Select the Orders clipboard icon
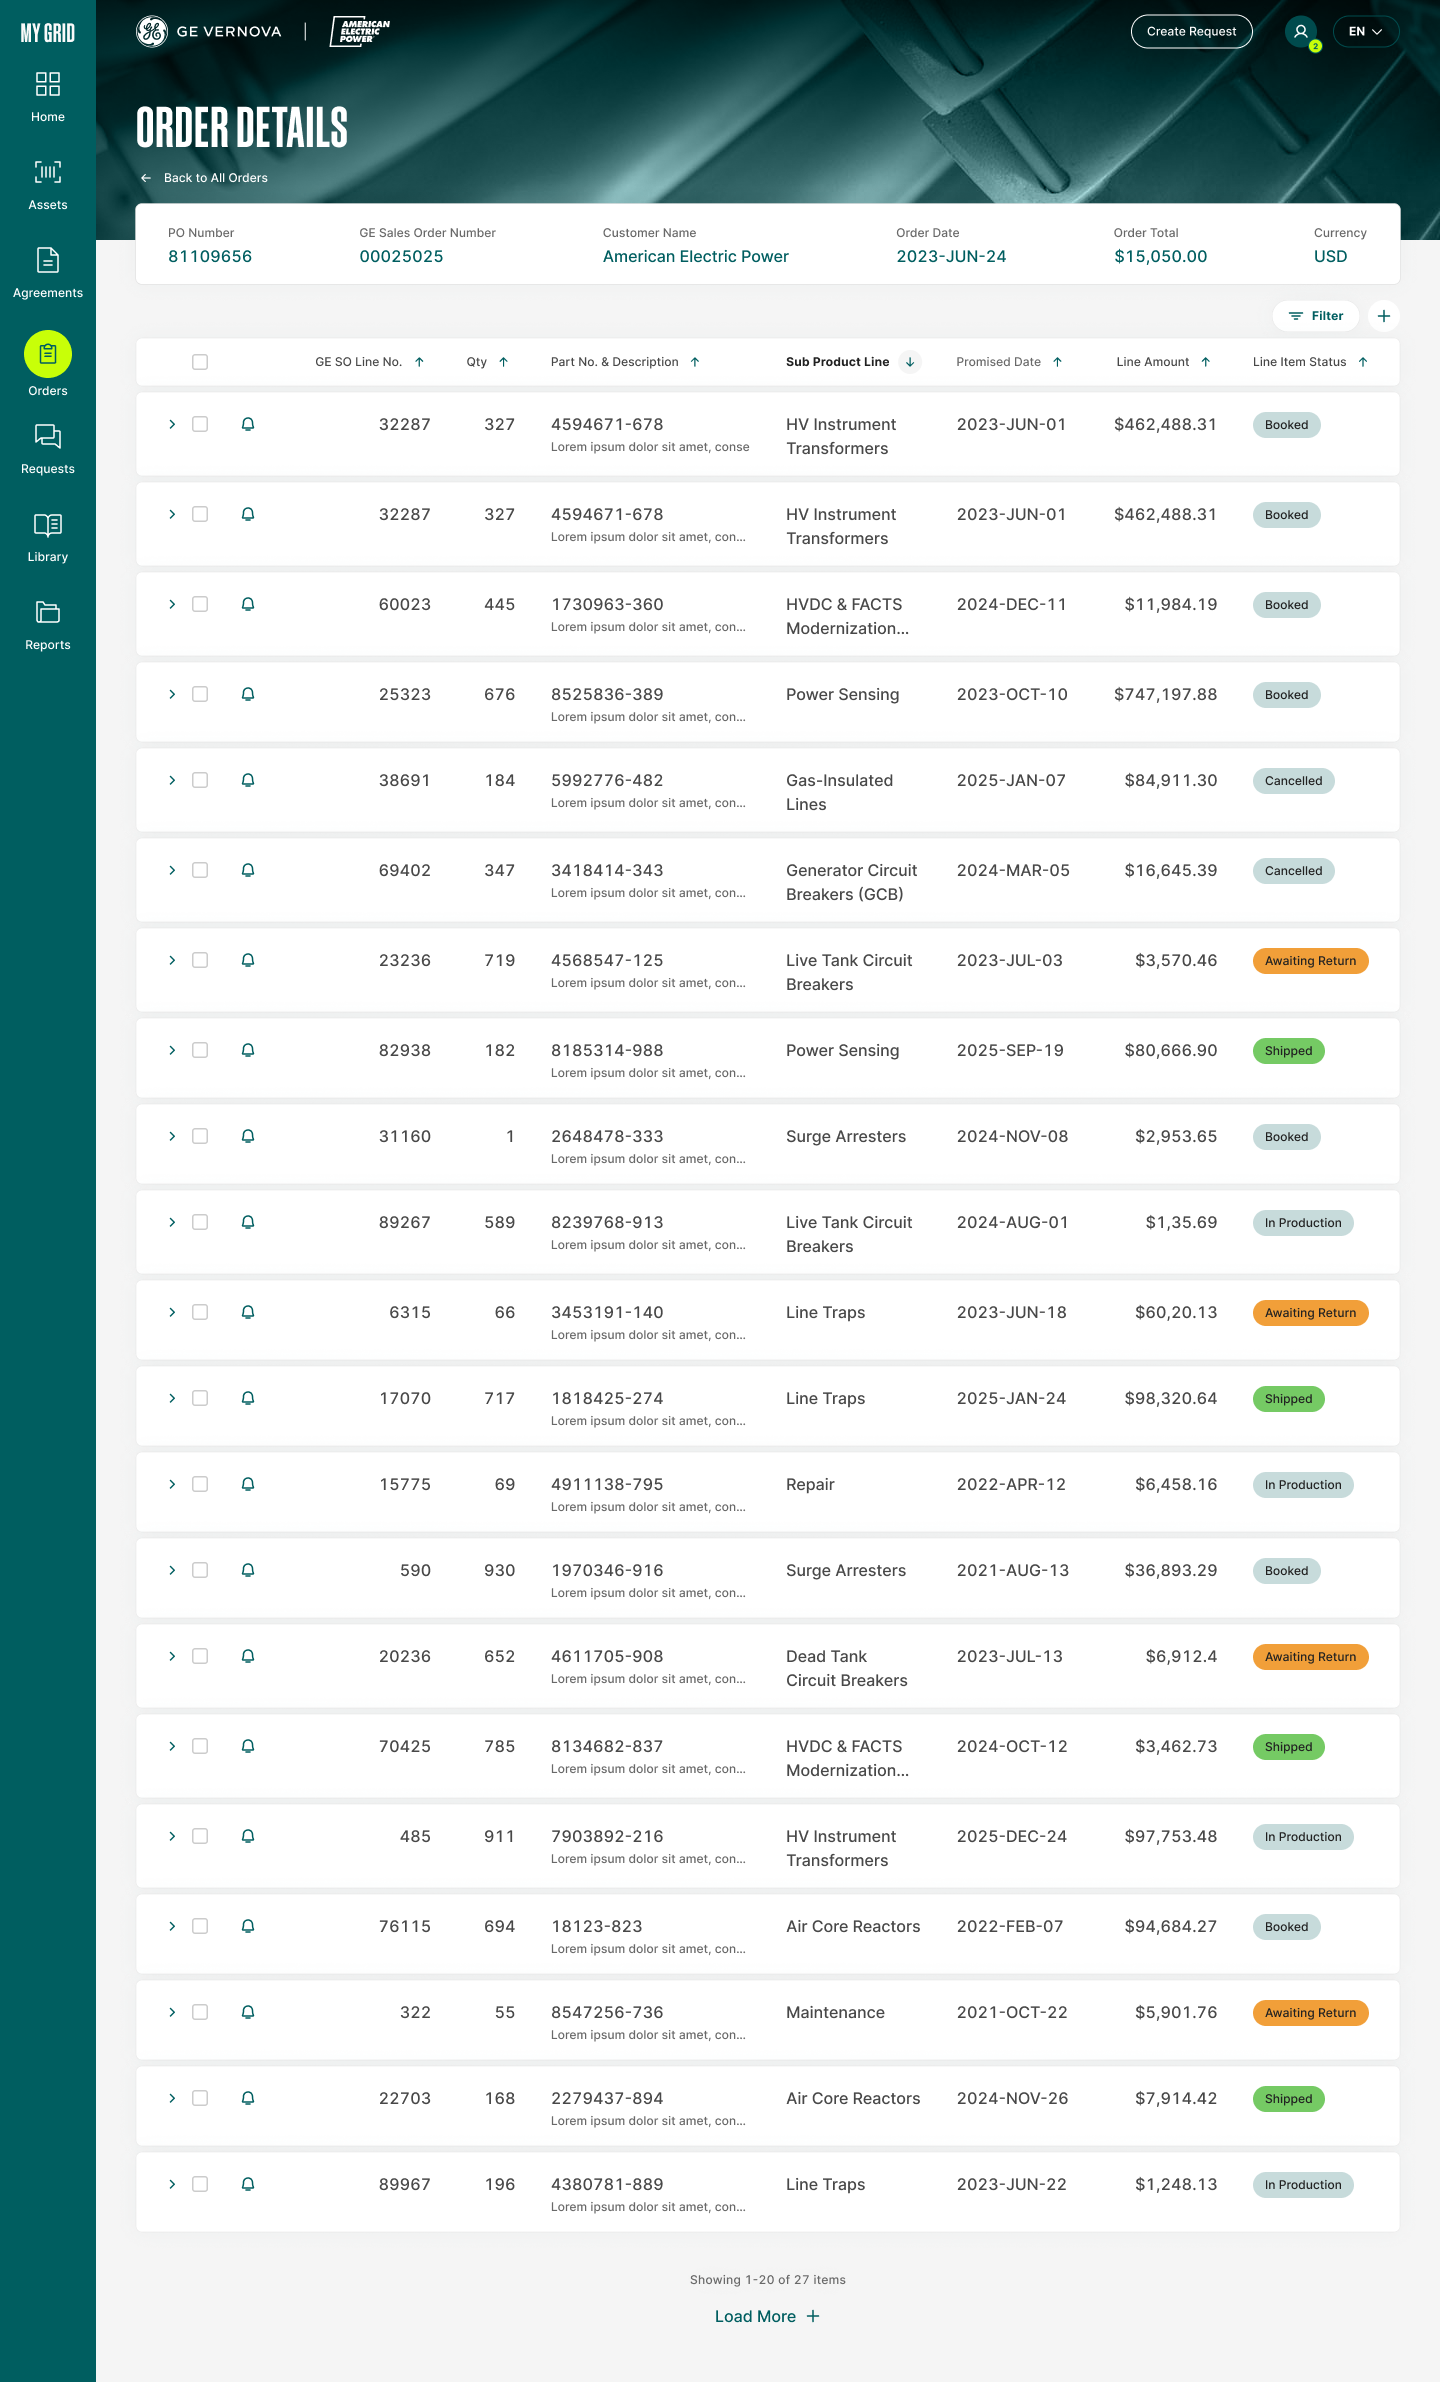 47,354
